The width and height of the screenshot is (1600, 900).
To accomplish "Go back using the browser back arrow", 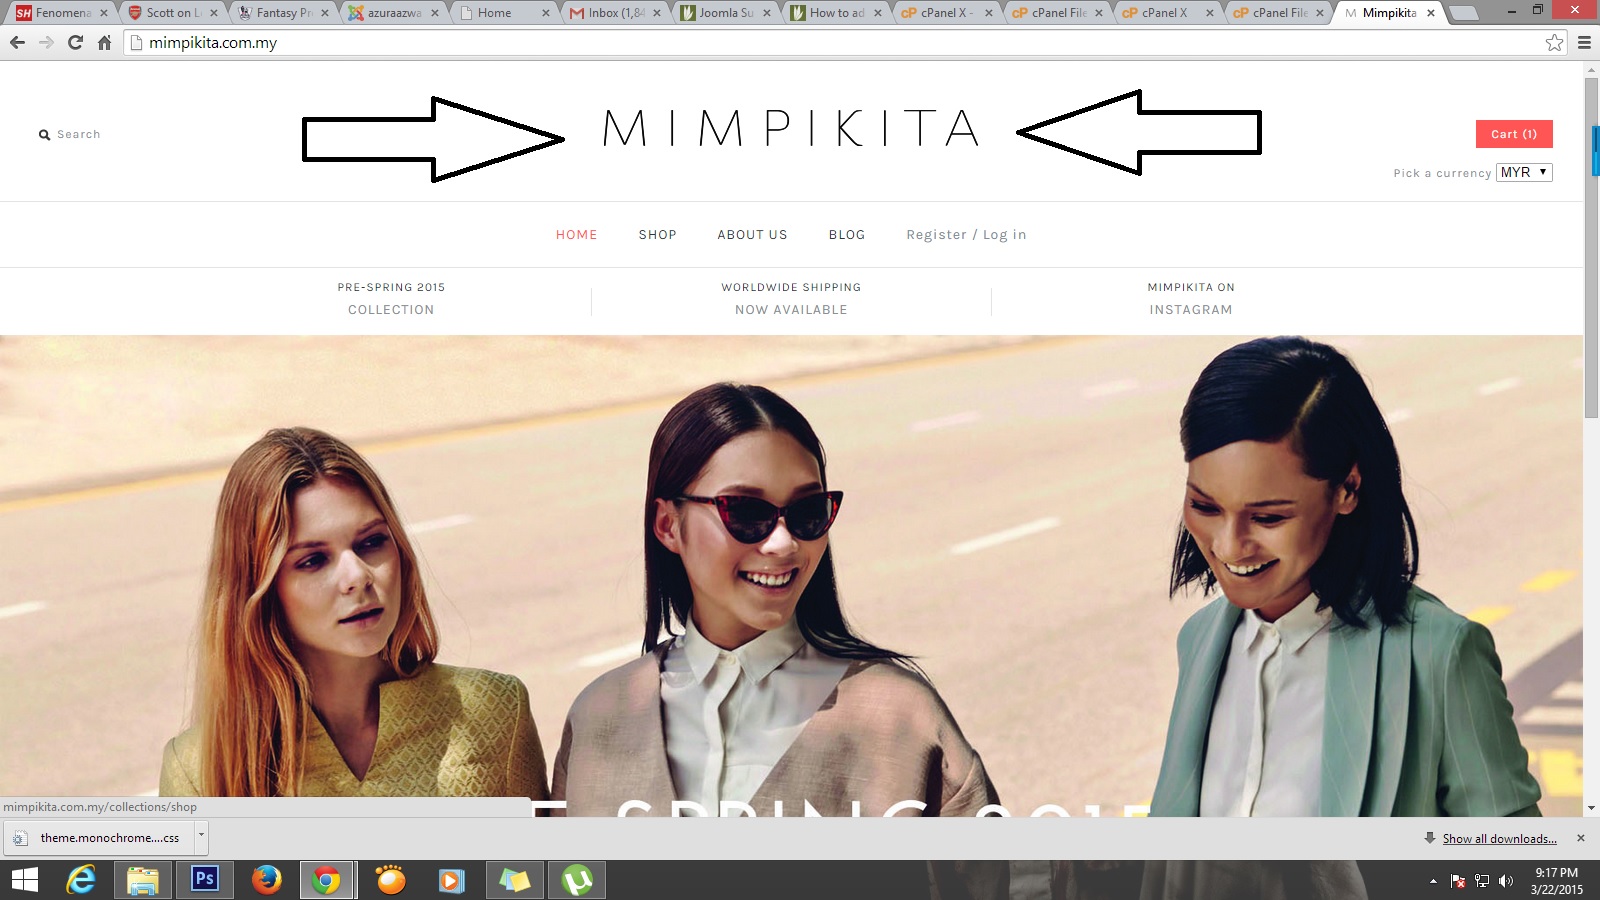I will pyautogui.click(x=17, y=42).
